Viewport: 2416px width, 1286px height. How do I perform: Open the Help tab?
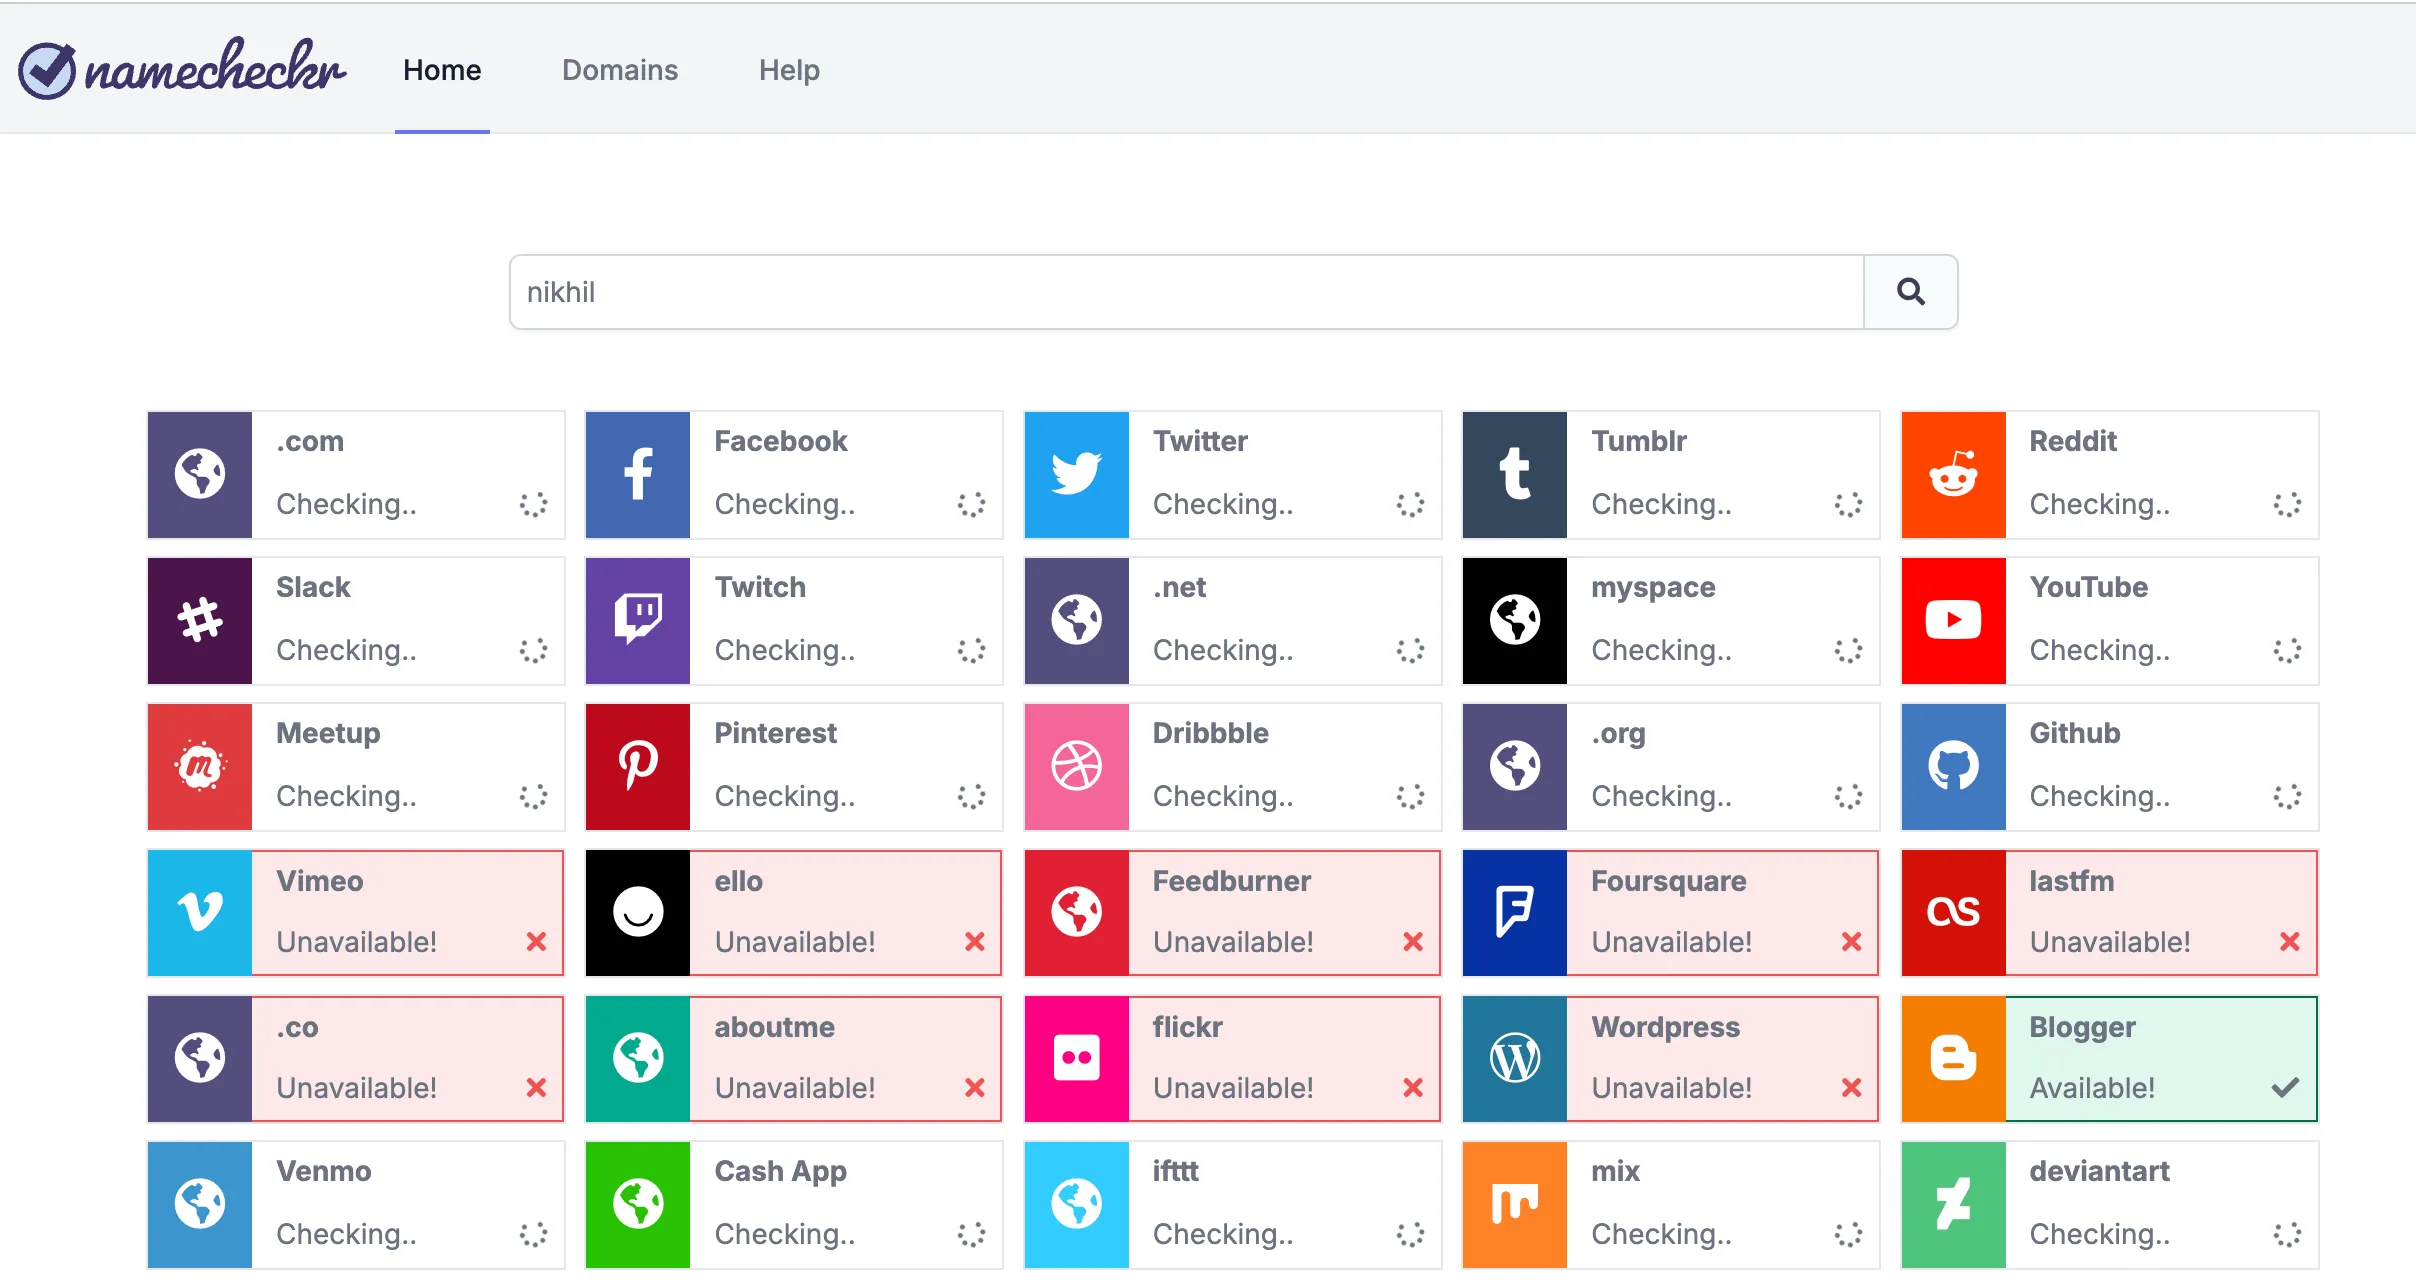click(789, 70)
